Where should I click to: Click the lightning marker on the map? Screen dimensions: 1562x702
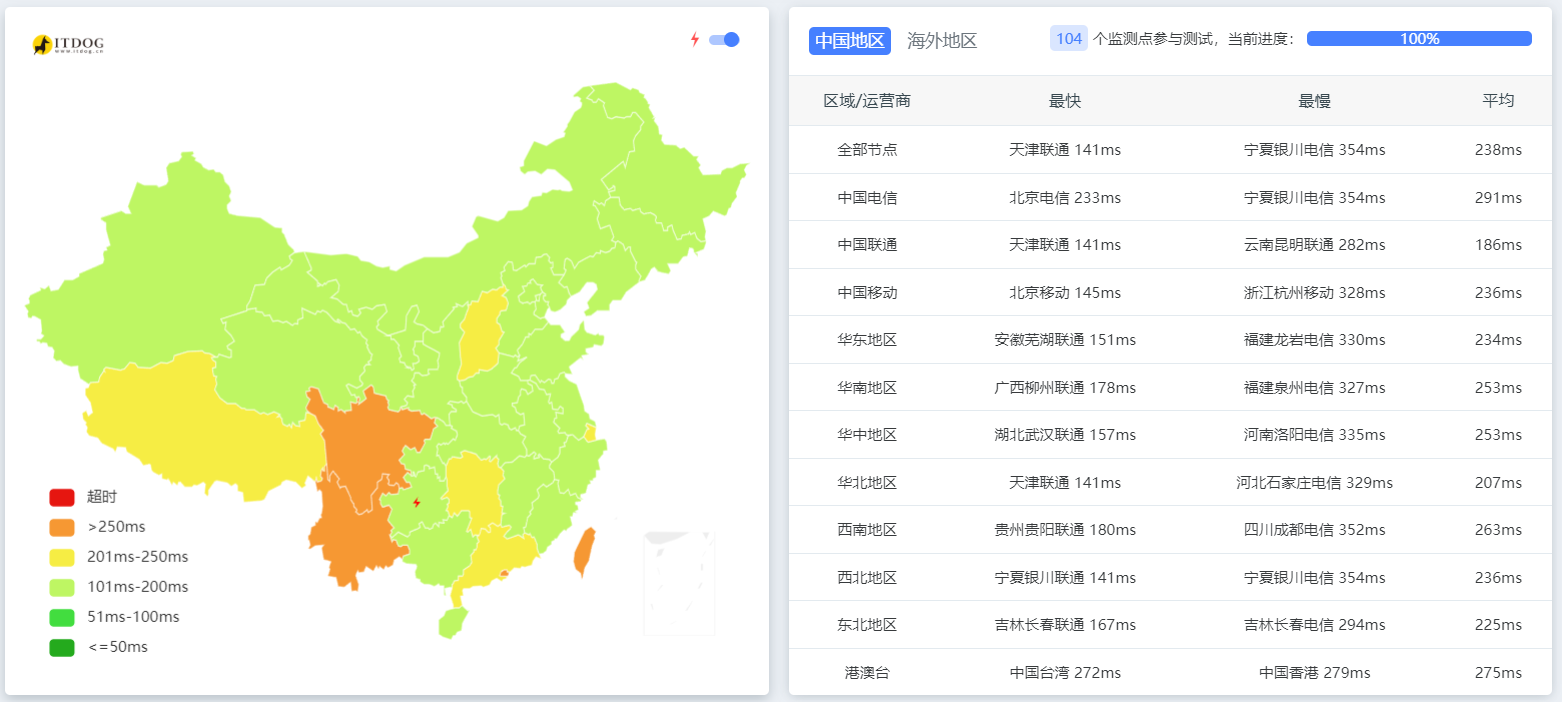click(x=417, y=502)
